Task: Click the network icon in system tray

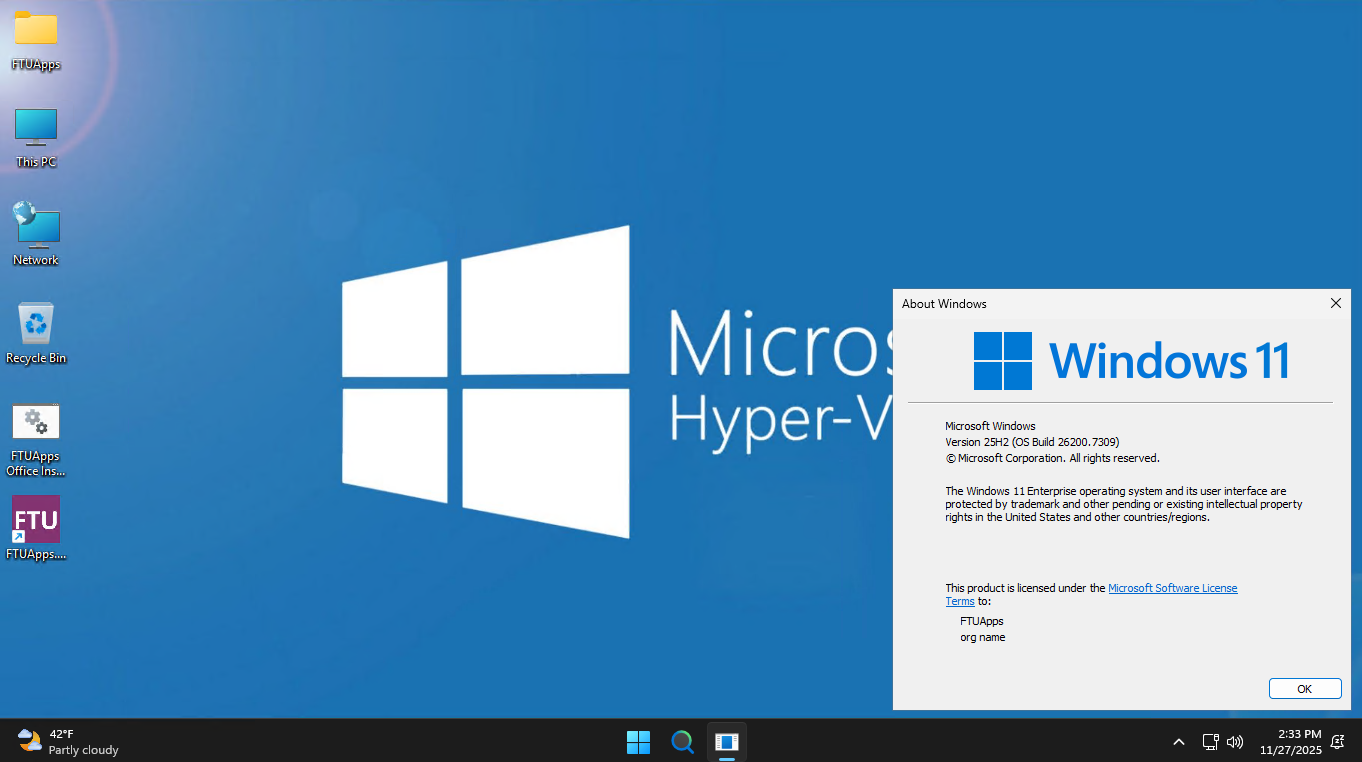Action: (1210, 742)
